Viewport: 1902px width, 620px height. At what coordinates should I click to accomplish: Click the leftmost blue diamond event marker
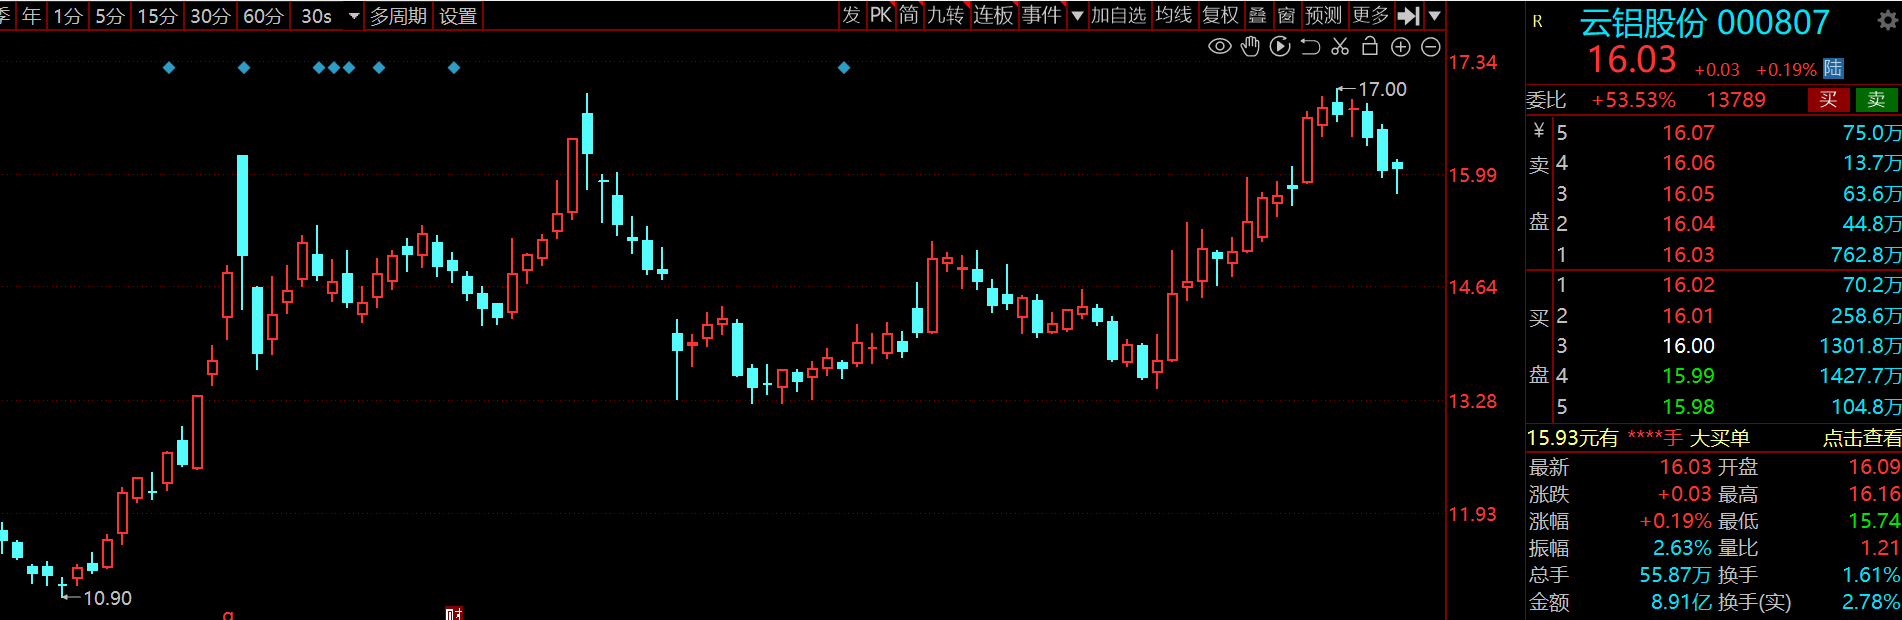tap(169, 67)
